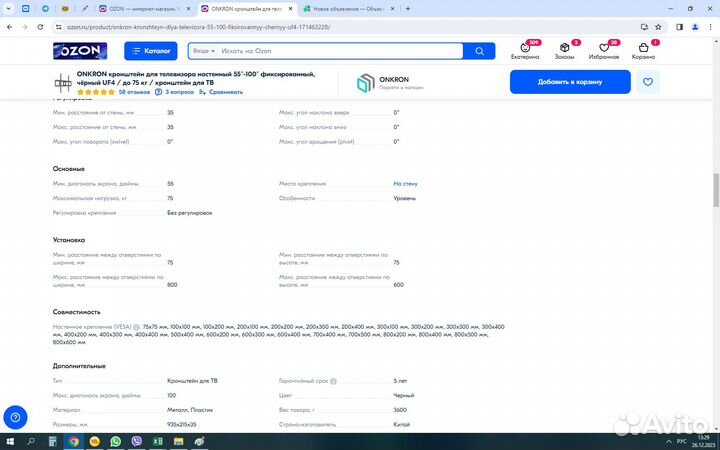
Task: Open the Заказы orders icon
Action: (x=564, y=51)
